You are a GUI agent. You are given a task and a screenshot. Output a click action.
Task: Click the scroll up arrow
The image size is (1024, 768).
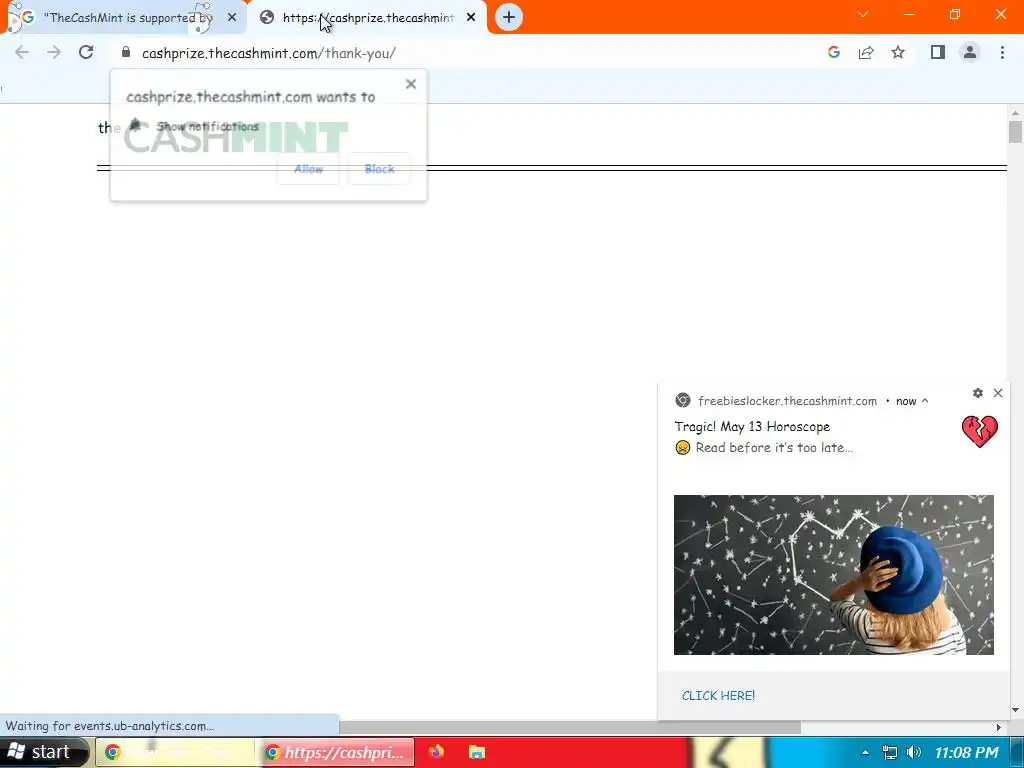coord(1015,112)
